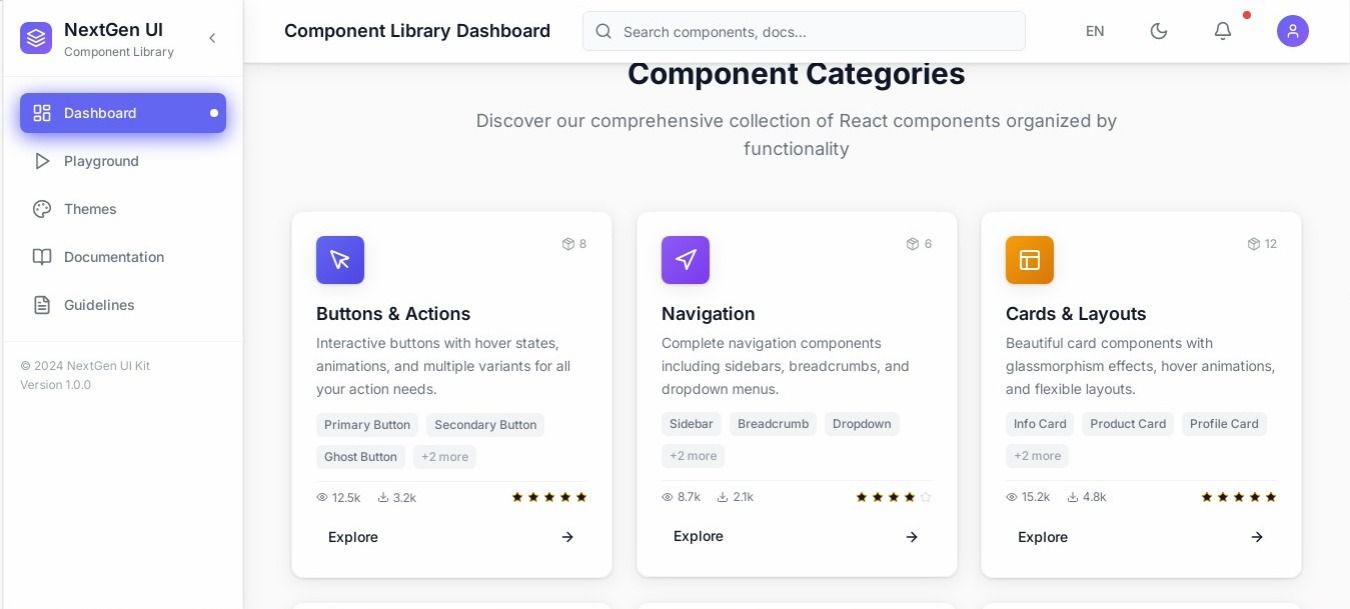Expand the +2 more tags in Navigation card

(x=693, y=456)
